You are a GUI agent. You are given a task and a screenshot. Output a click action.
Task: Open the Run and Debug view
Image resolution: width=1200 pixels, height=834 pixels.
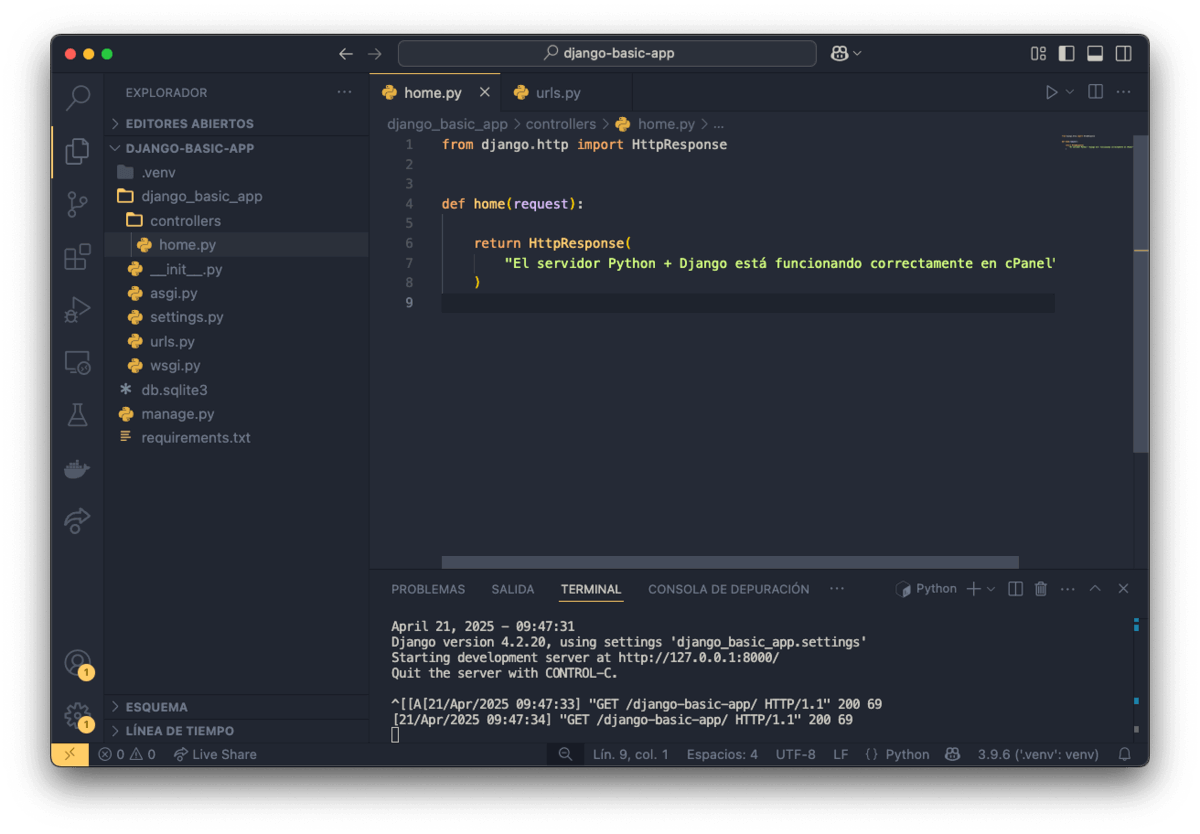(x=77, y=310)
